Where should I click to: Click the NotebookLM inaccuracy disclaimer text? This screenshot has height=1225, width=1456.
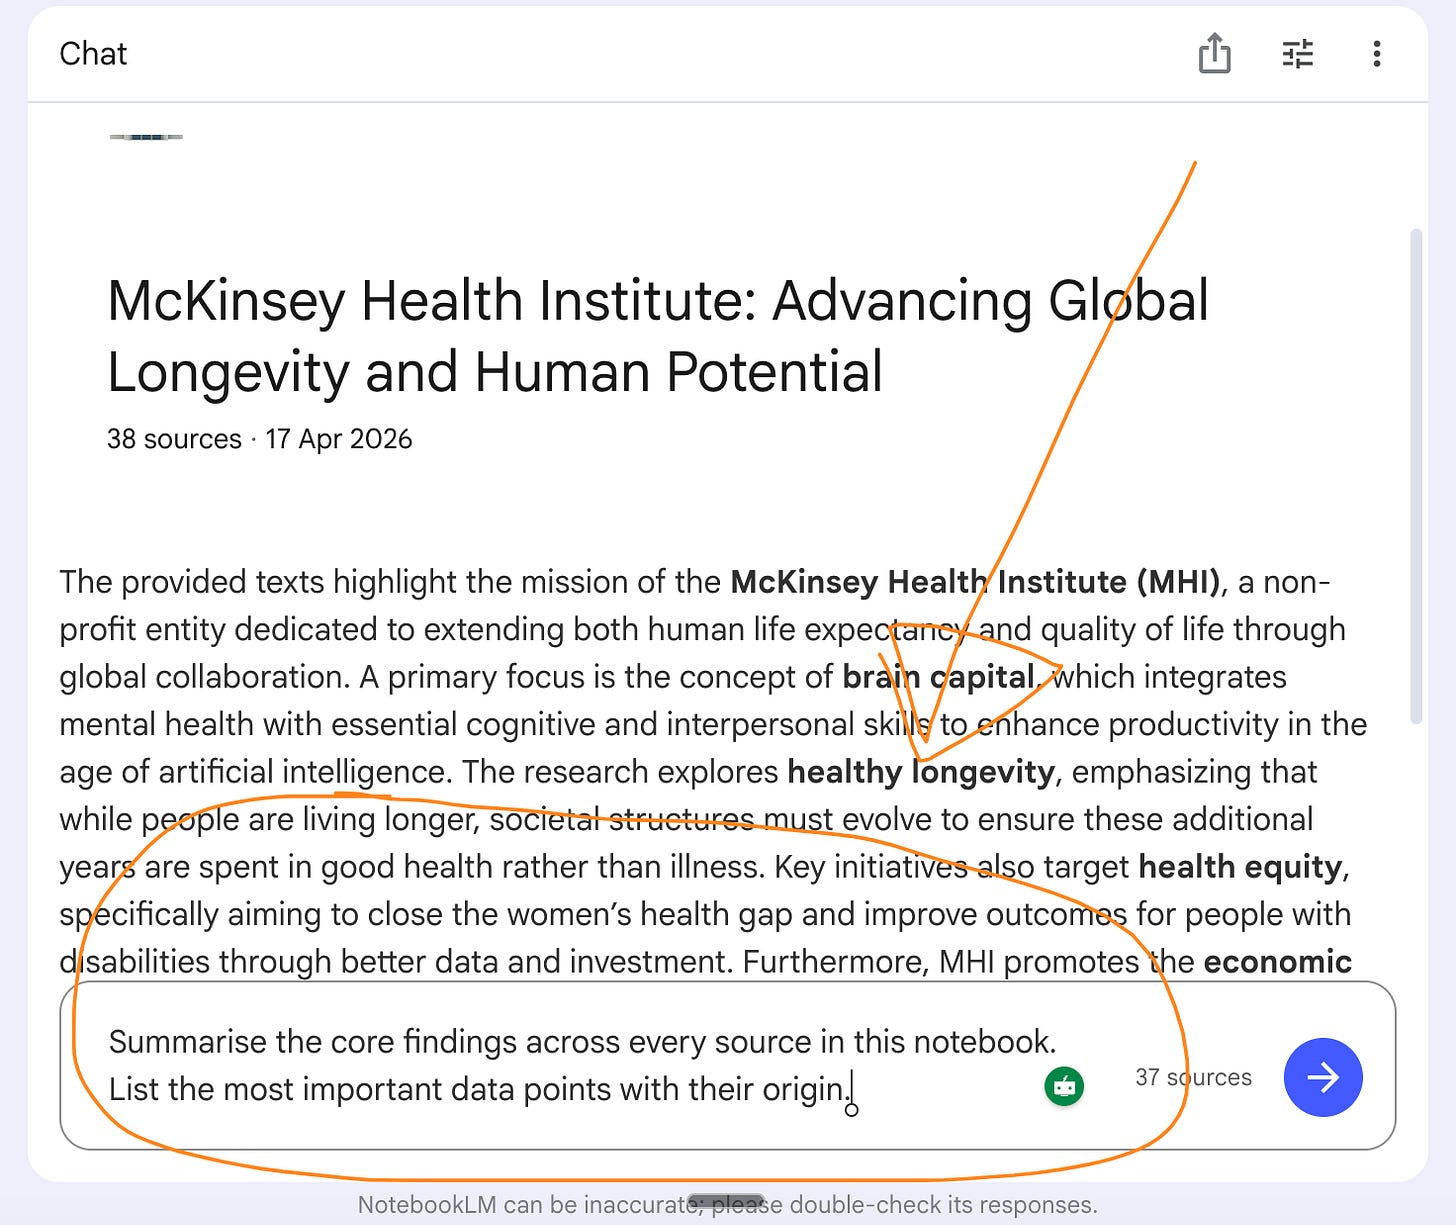pos(728,1205)
